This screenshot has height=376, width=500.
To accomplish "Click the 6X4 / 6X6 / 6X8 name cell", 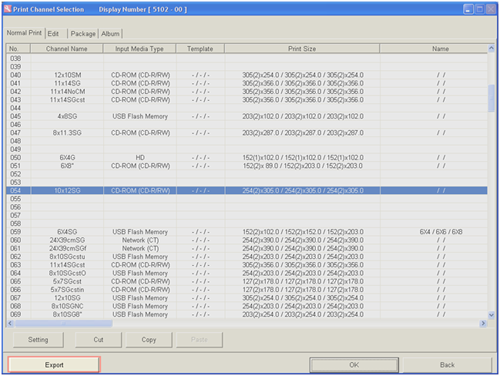I will click(441, 232).
